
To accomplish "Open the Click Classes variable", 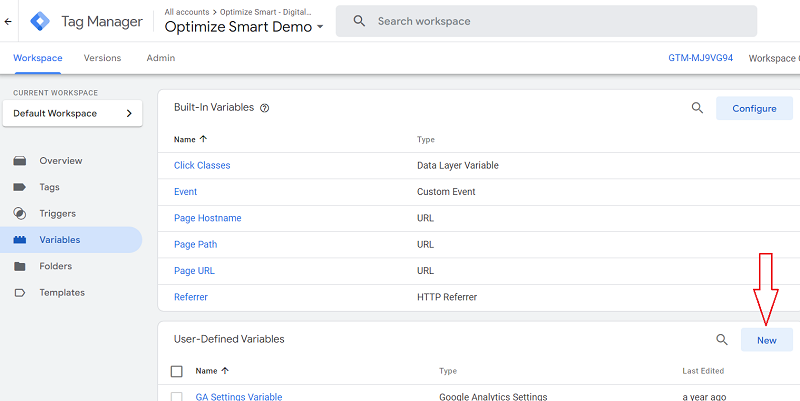I will point(202,165).
